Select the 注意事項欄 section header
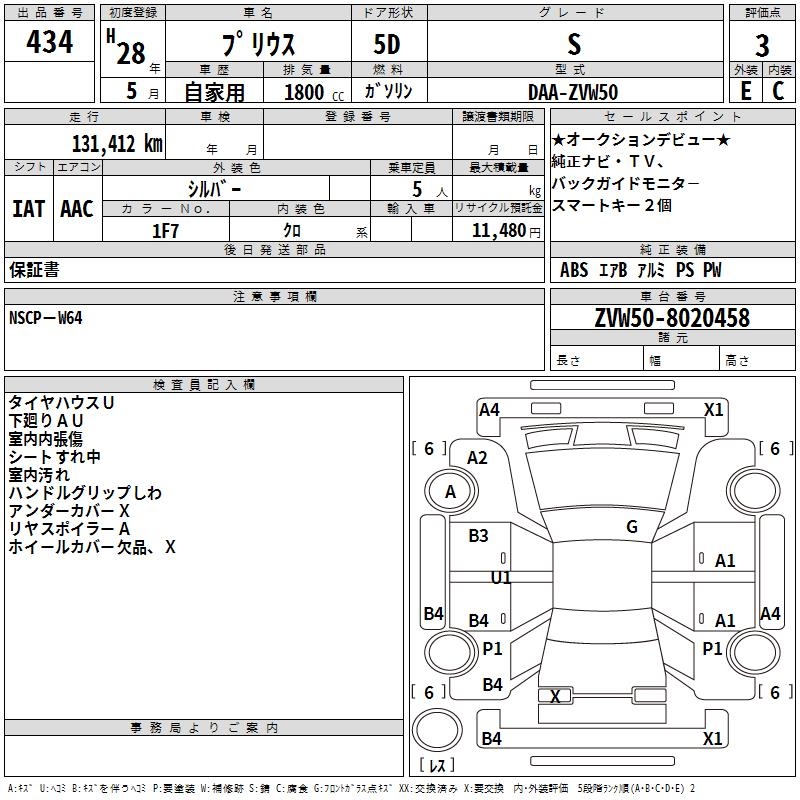 coord(274,296)
